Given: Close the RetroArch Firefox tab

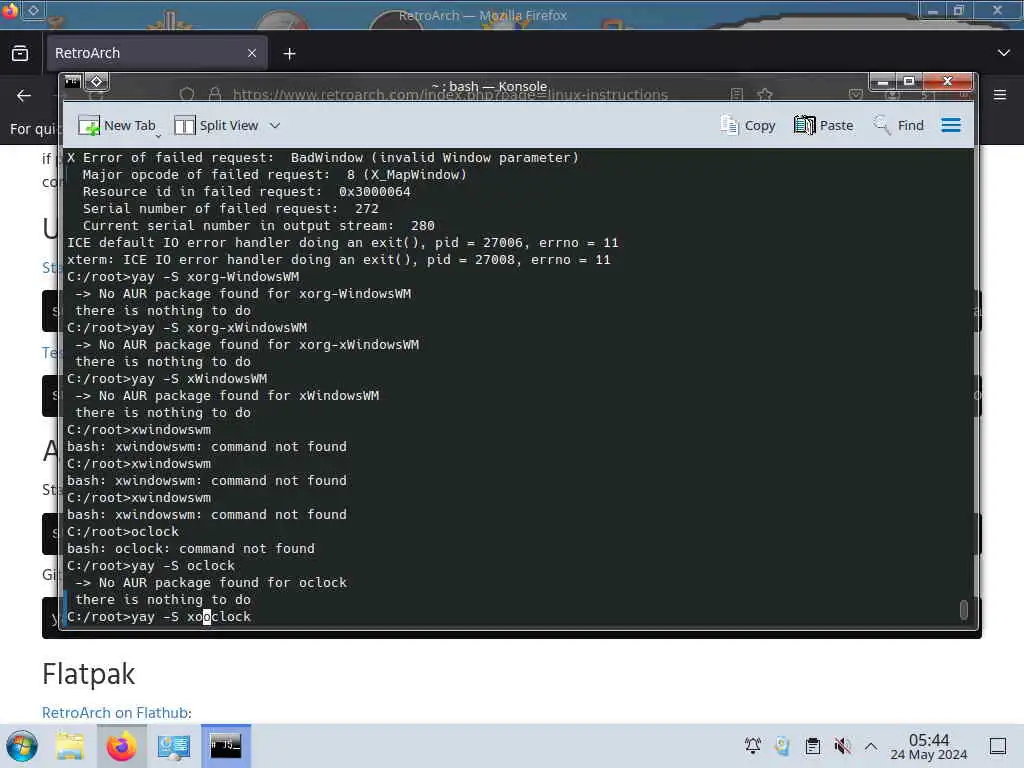Looking at the screenshot, I should pos(252,54).
